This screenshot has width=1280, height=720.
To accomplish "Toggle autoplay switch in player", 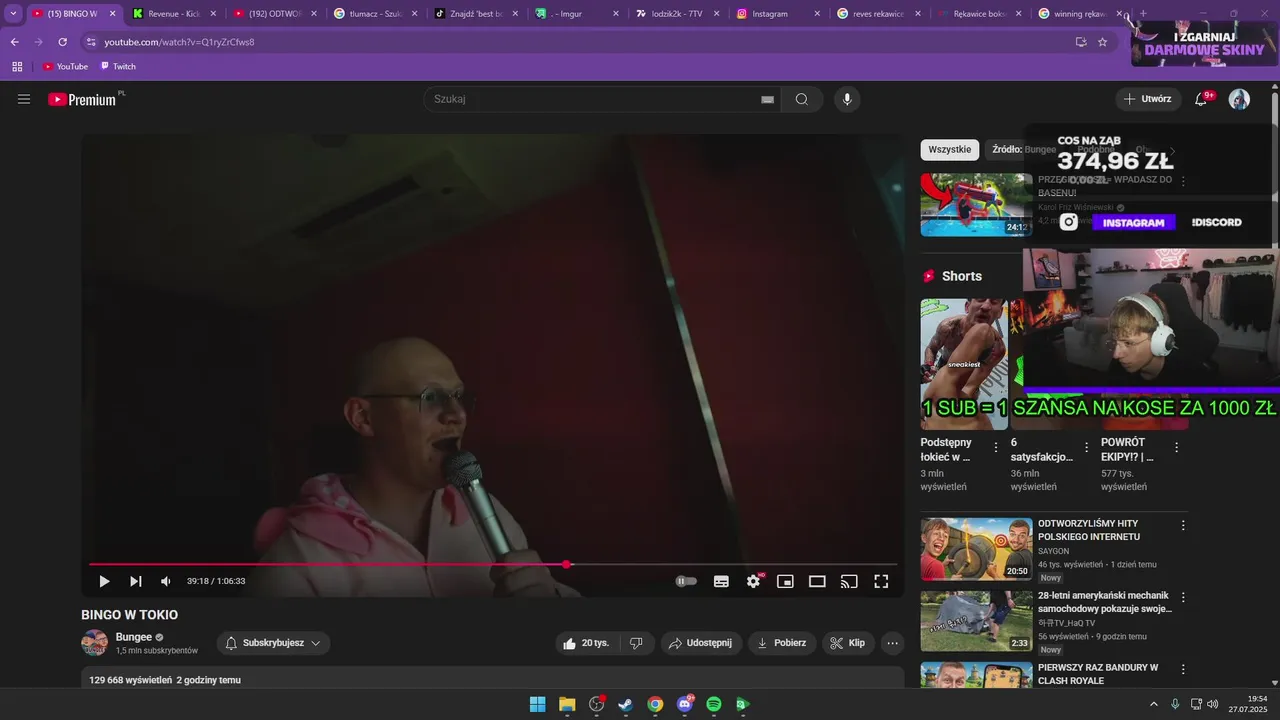I will tap(686, 581).
